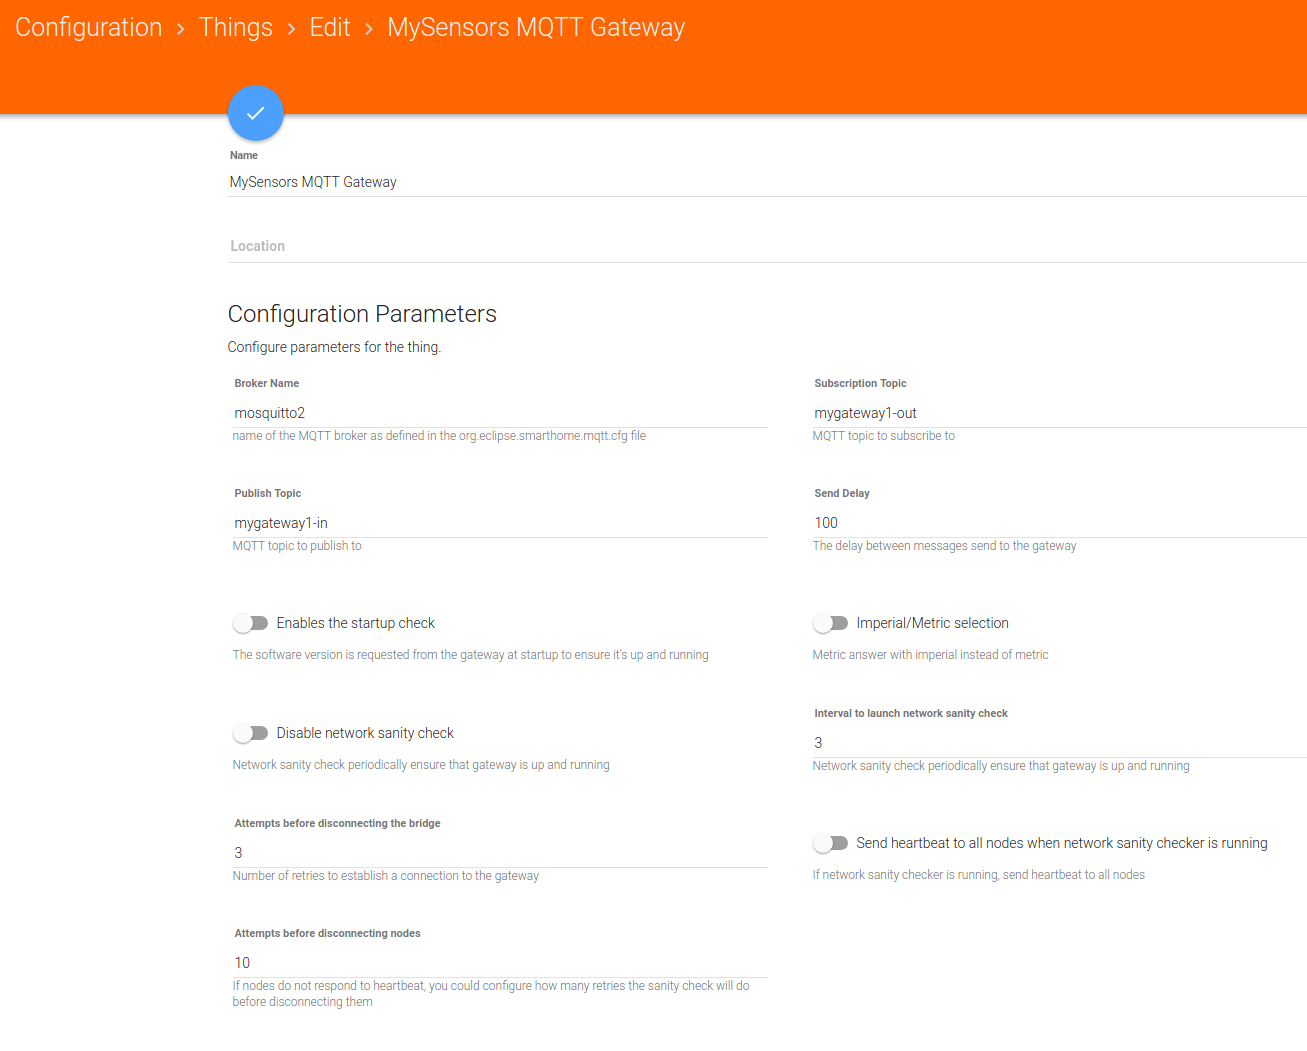The height and width of the screenshot is (1051, 1307).
Task: Click the Publish Topic field mygateway1-in
Action: 500,523
